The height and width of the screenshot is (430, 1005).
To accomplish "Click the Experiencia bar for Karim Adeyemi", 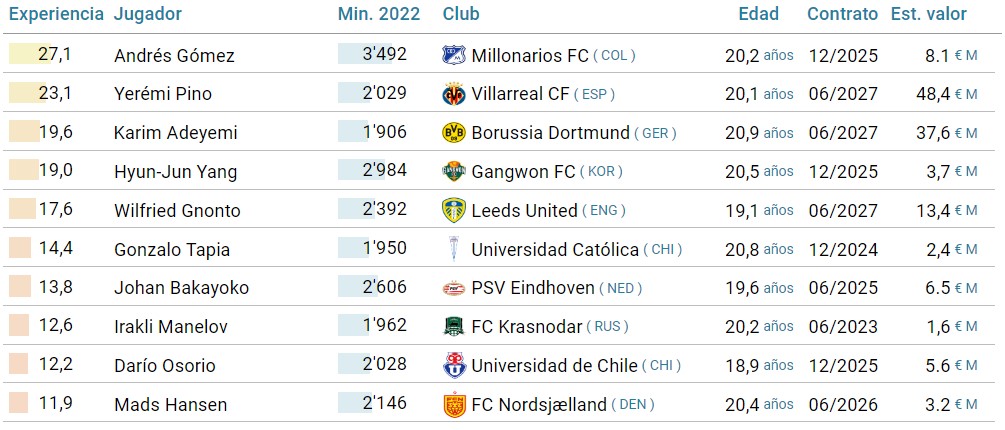I will point(24,133).
